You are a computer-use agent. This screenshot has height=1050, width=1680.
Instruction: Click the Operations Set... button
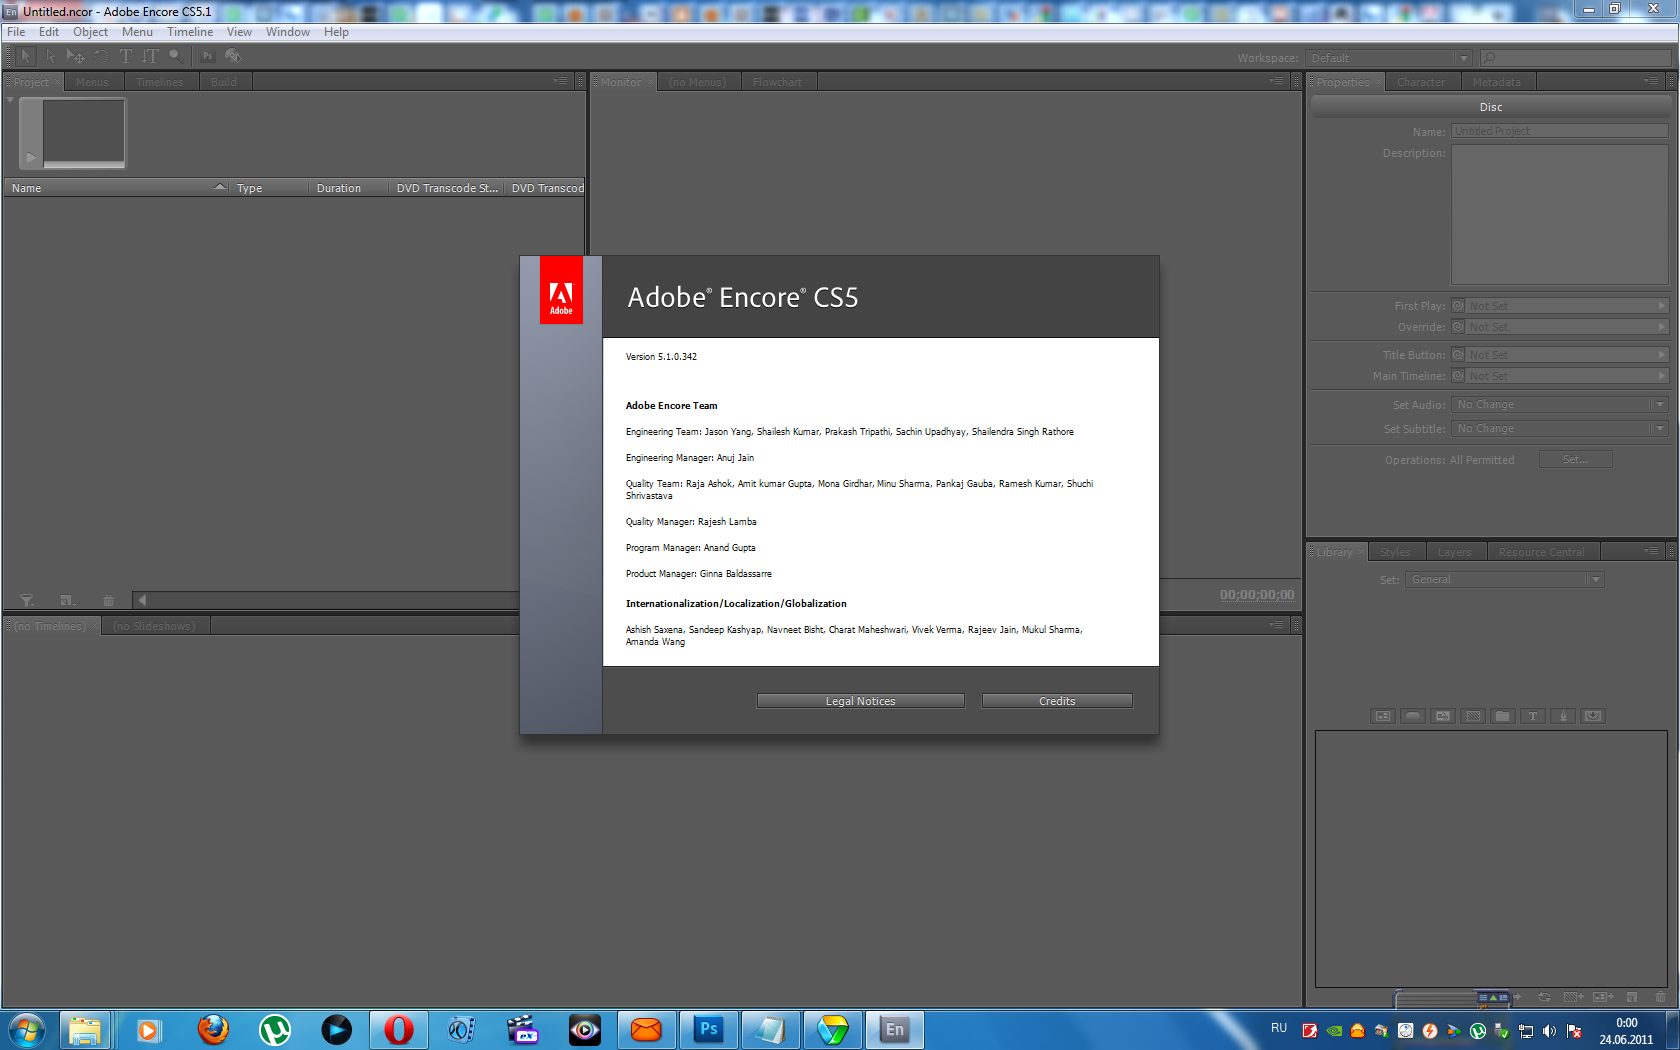point(1575,459)
